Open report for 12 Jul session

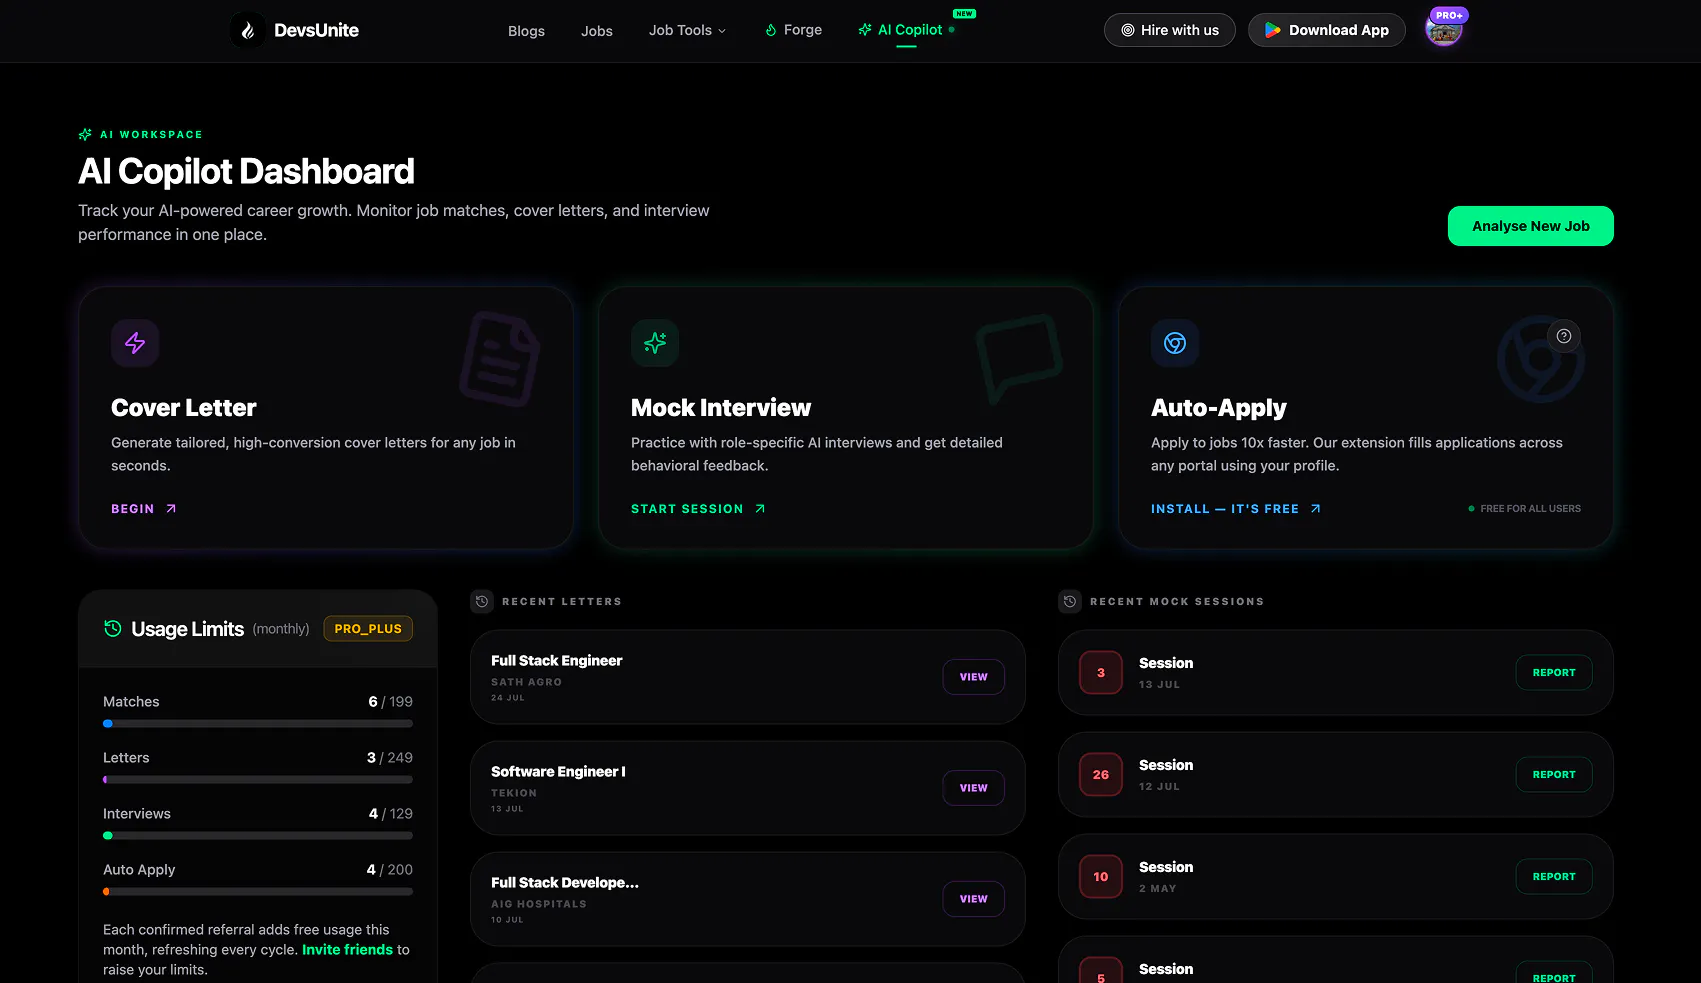point(1554,775)
